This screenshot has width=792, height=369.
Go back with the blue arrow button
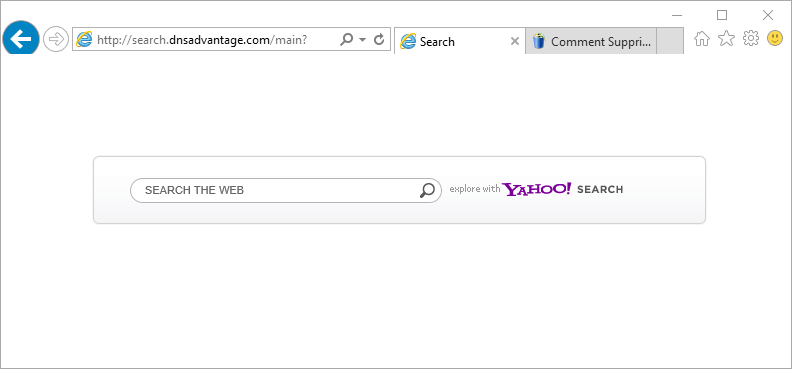click(x=21, y=38)
